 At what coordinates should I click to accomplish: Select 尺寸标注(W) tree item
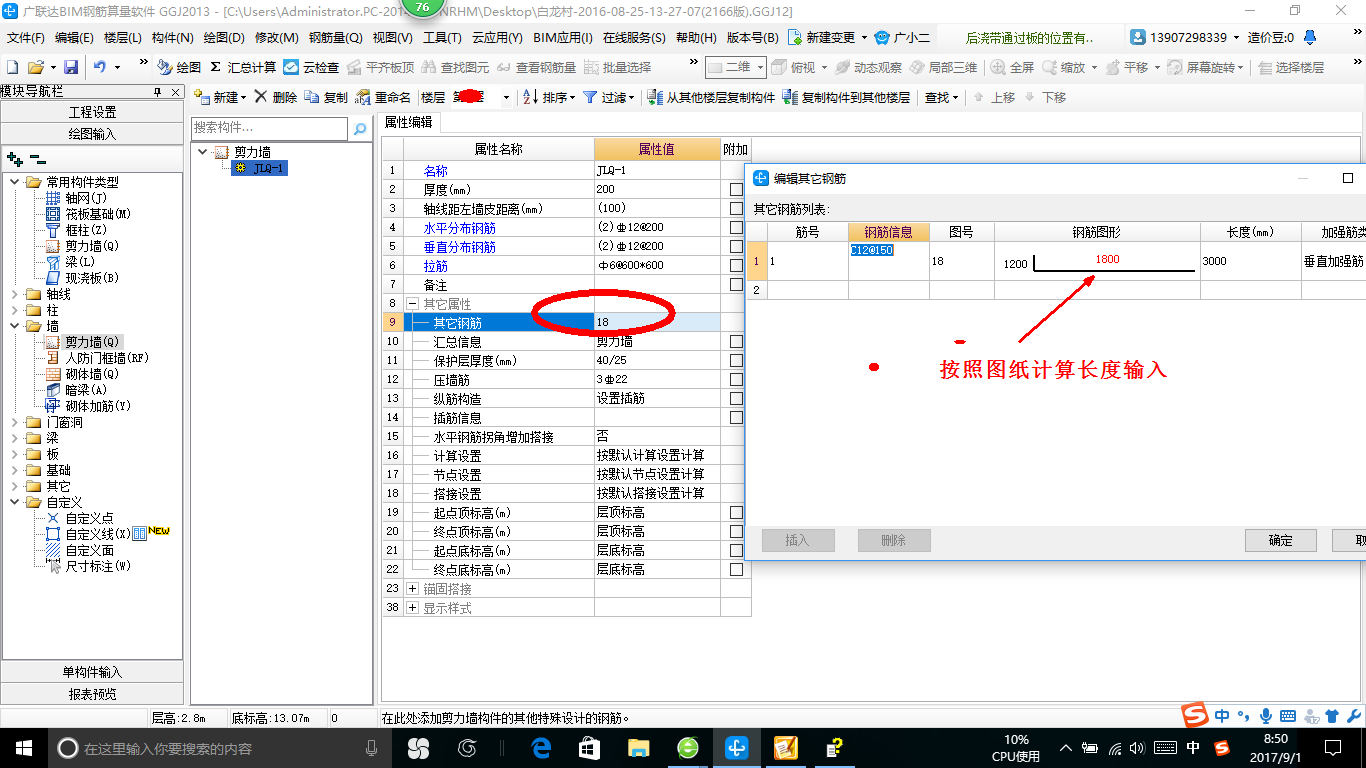98,566
